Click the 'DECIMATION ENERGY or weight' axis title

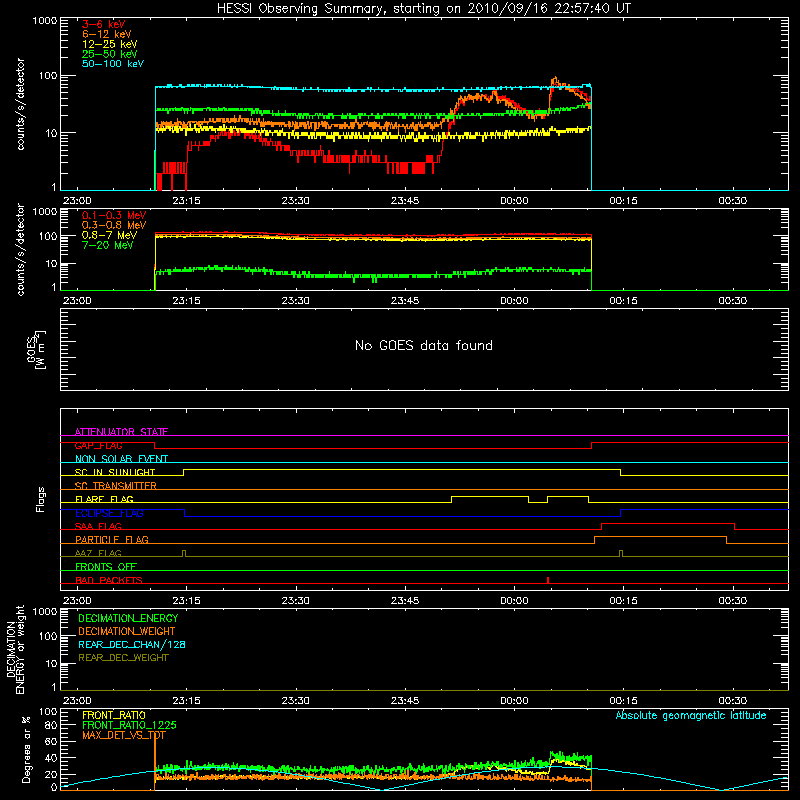pyautogui.click(x=15, y=649)
